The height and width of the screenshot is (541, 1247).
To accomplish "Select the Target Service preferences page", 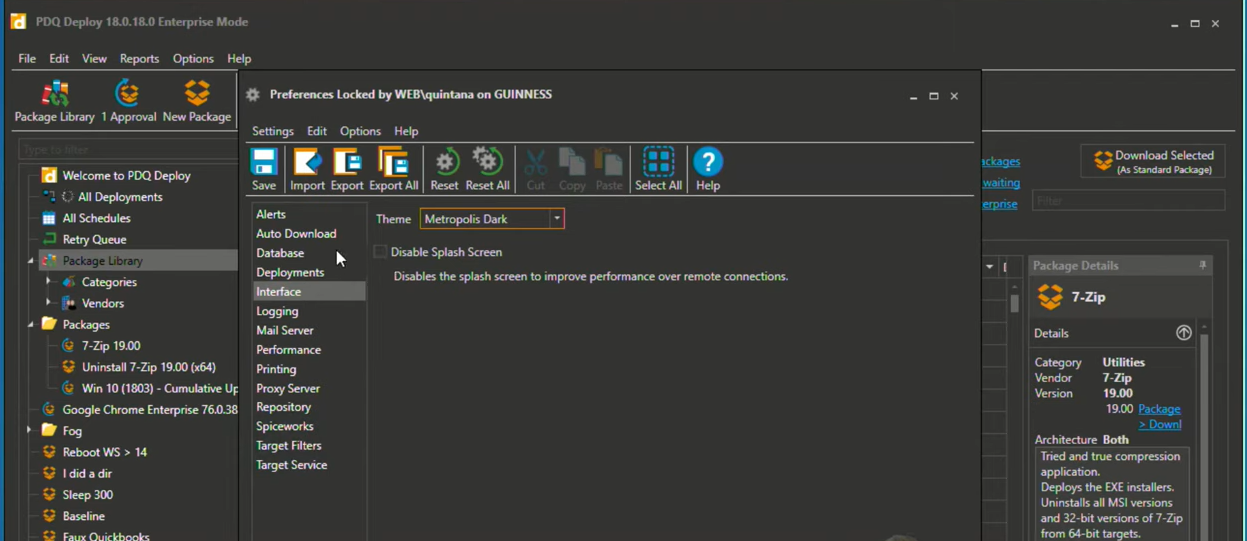I will [292, 465].
